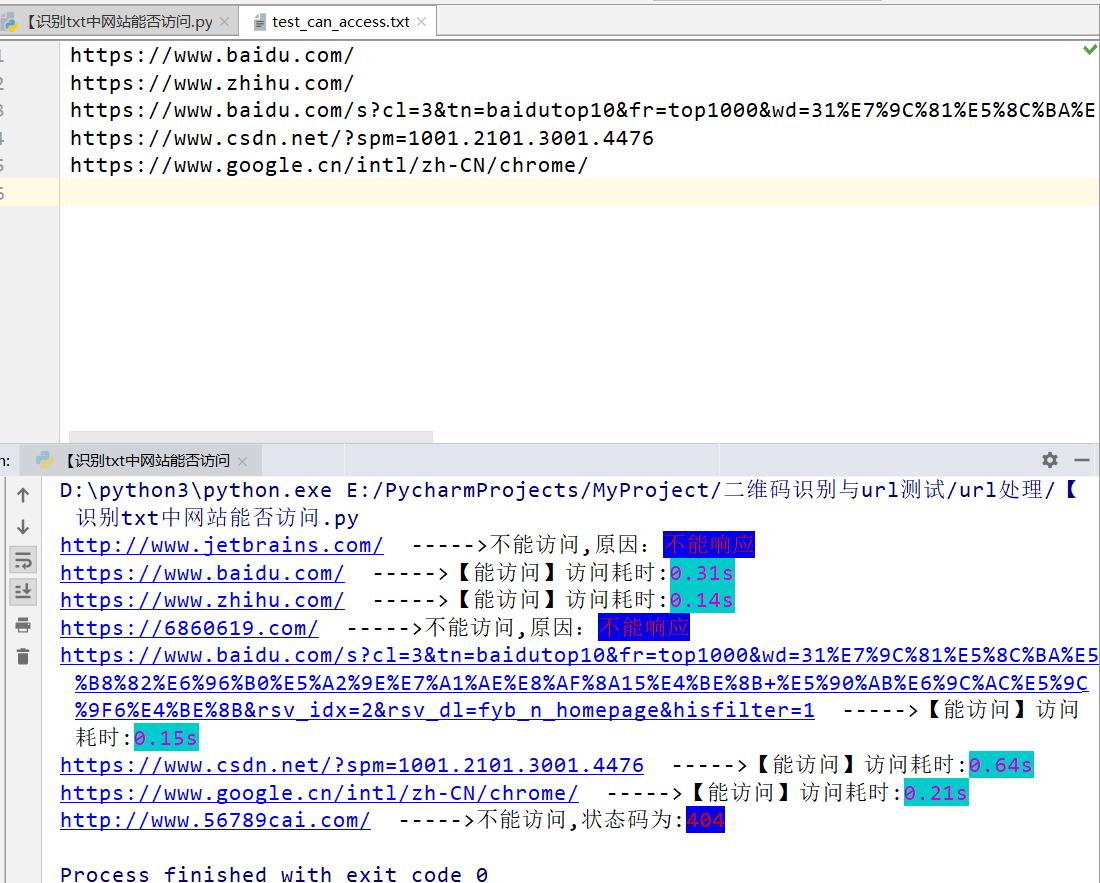Click 'Process finished with exit code 0'
The image size is (1100, 883).
coord(274,875)
